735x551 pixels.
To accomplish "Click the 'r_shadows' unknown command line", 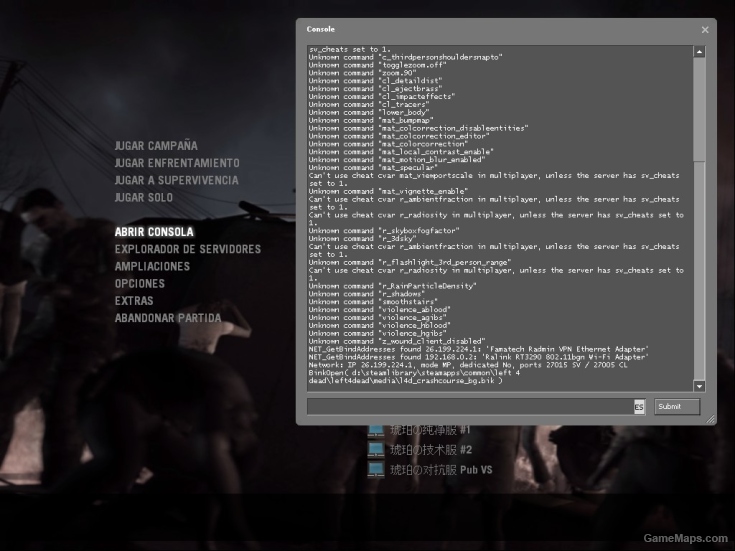I will (x=367, y=294).
